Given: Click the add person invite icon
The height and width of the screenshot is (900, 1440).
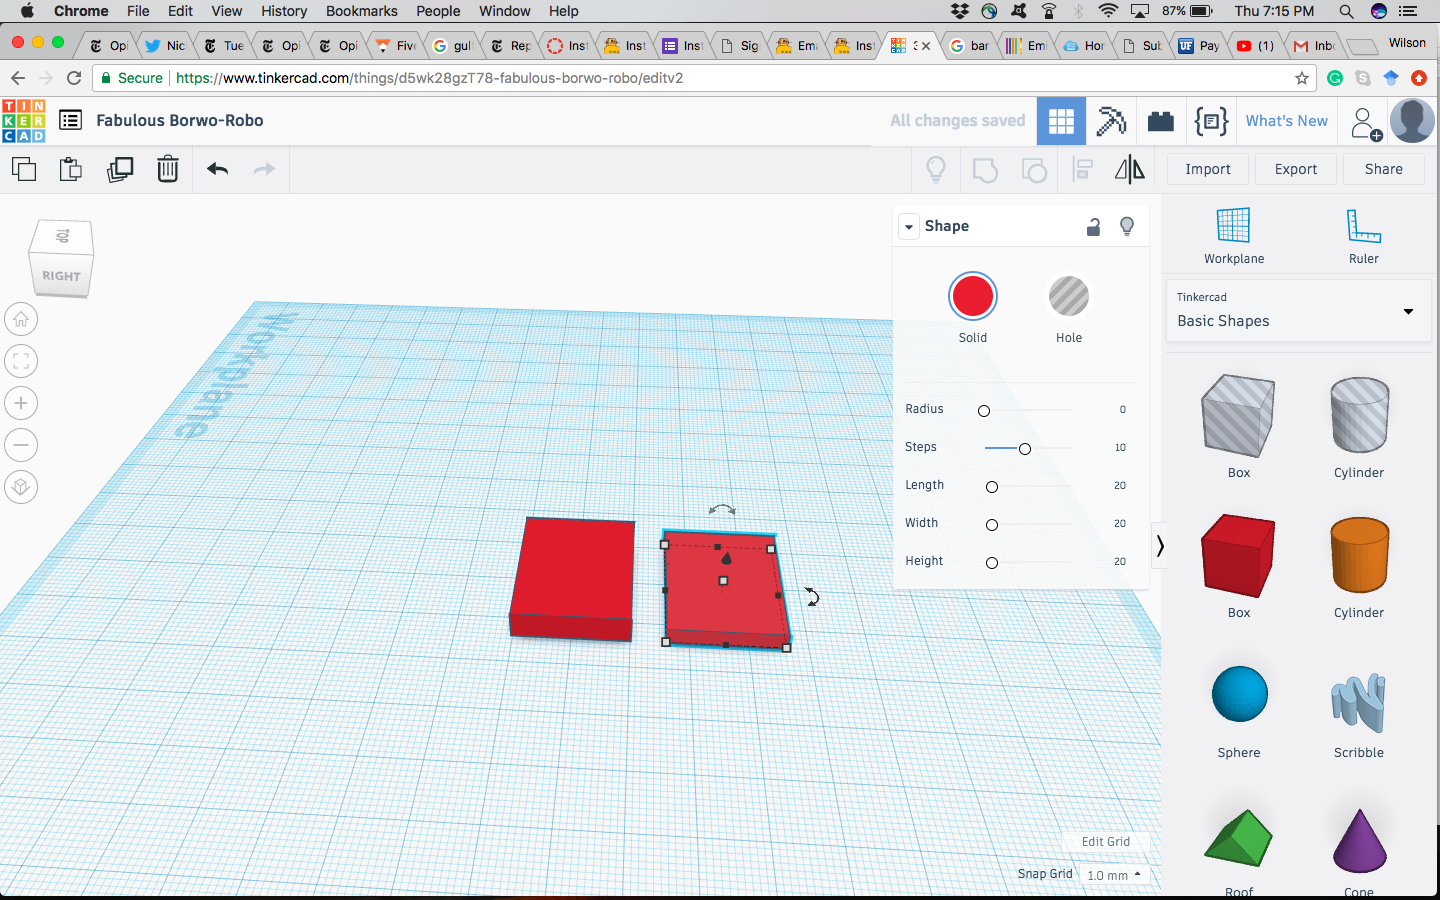Looking at the screenshot, I should point(1366,123).
